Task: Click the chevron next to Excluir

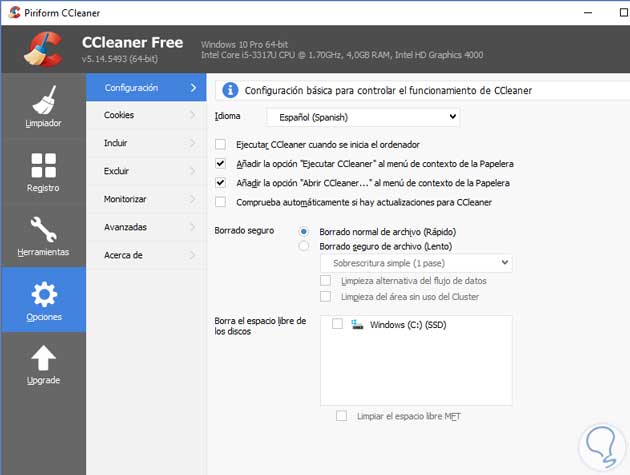Action: 192,171
